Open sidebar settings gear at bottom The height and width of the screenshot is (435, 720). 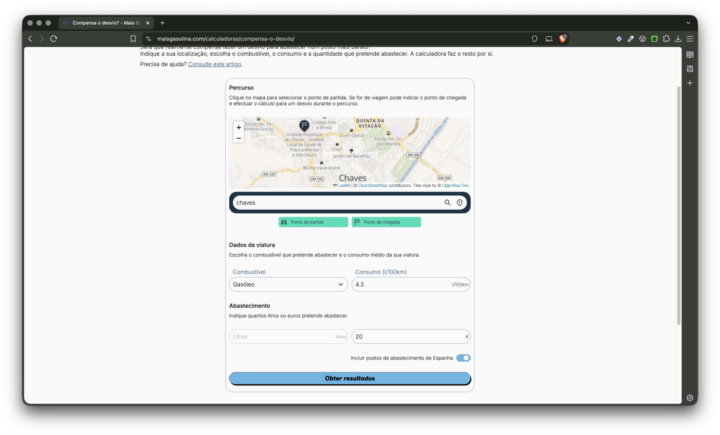tap(690, 398)
